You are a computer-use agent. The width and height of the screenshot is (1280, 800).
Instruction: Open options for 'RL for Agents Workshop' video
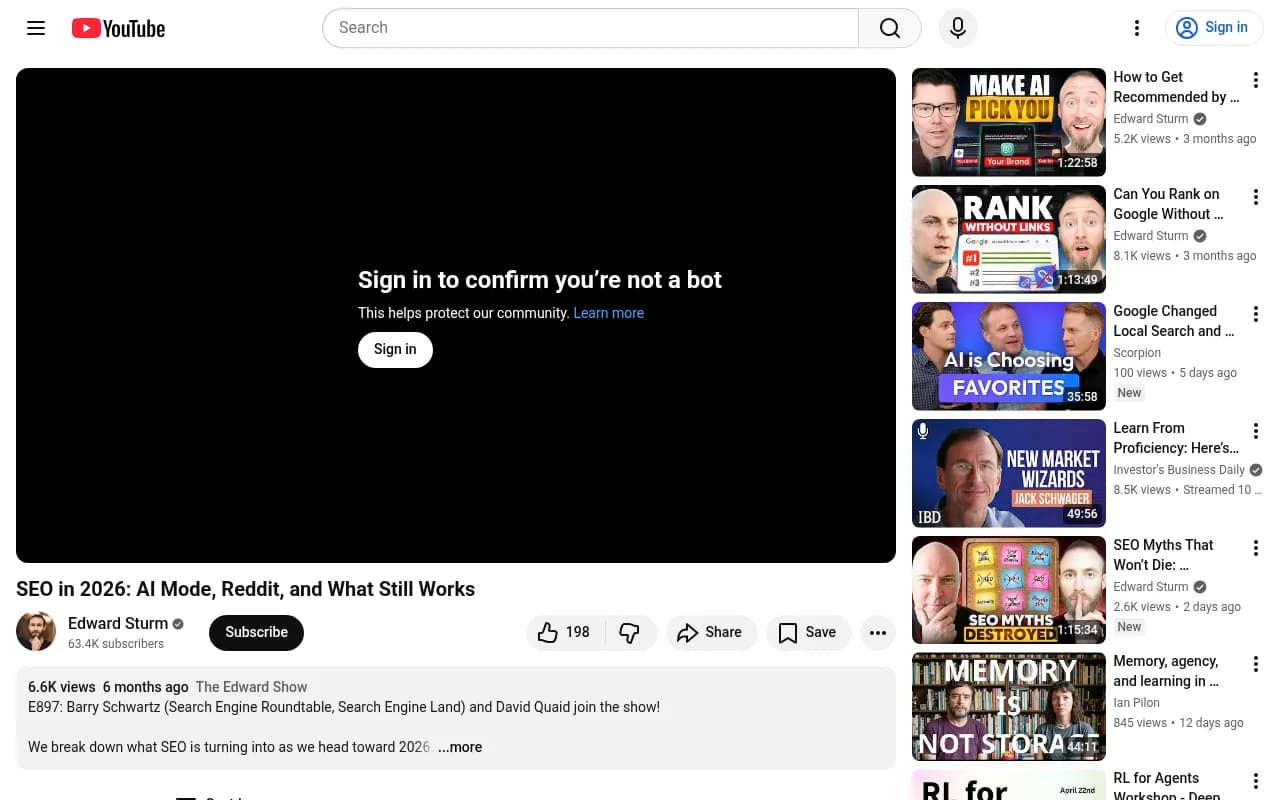pos(1256,782)
